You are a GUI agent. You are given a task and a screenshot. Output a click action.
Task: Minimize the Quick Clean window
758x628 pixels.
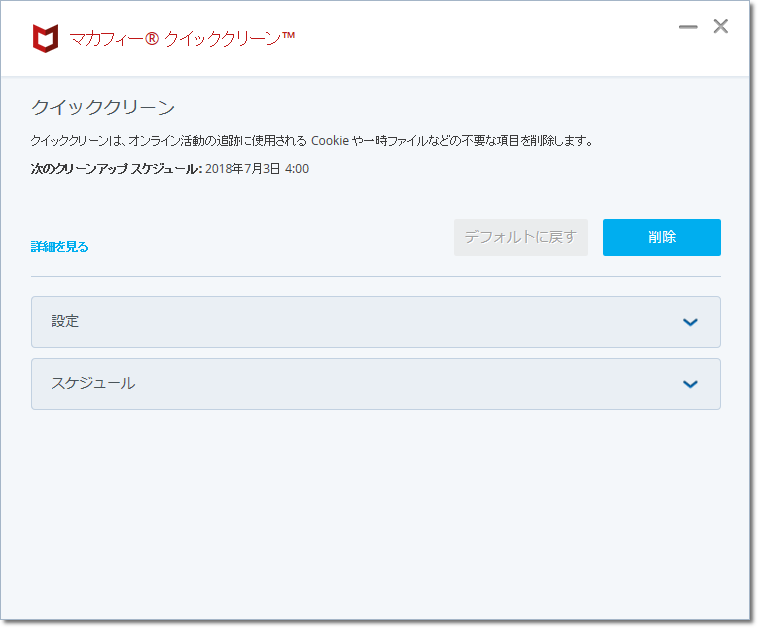click(688, 27)
